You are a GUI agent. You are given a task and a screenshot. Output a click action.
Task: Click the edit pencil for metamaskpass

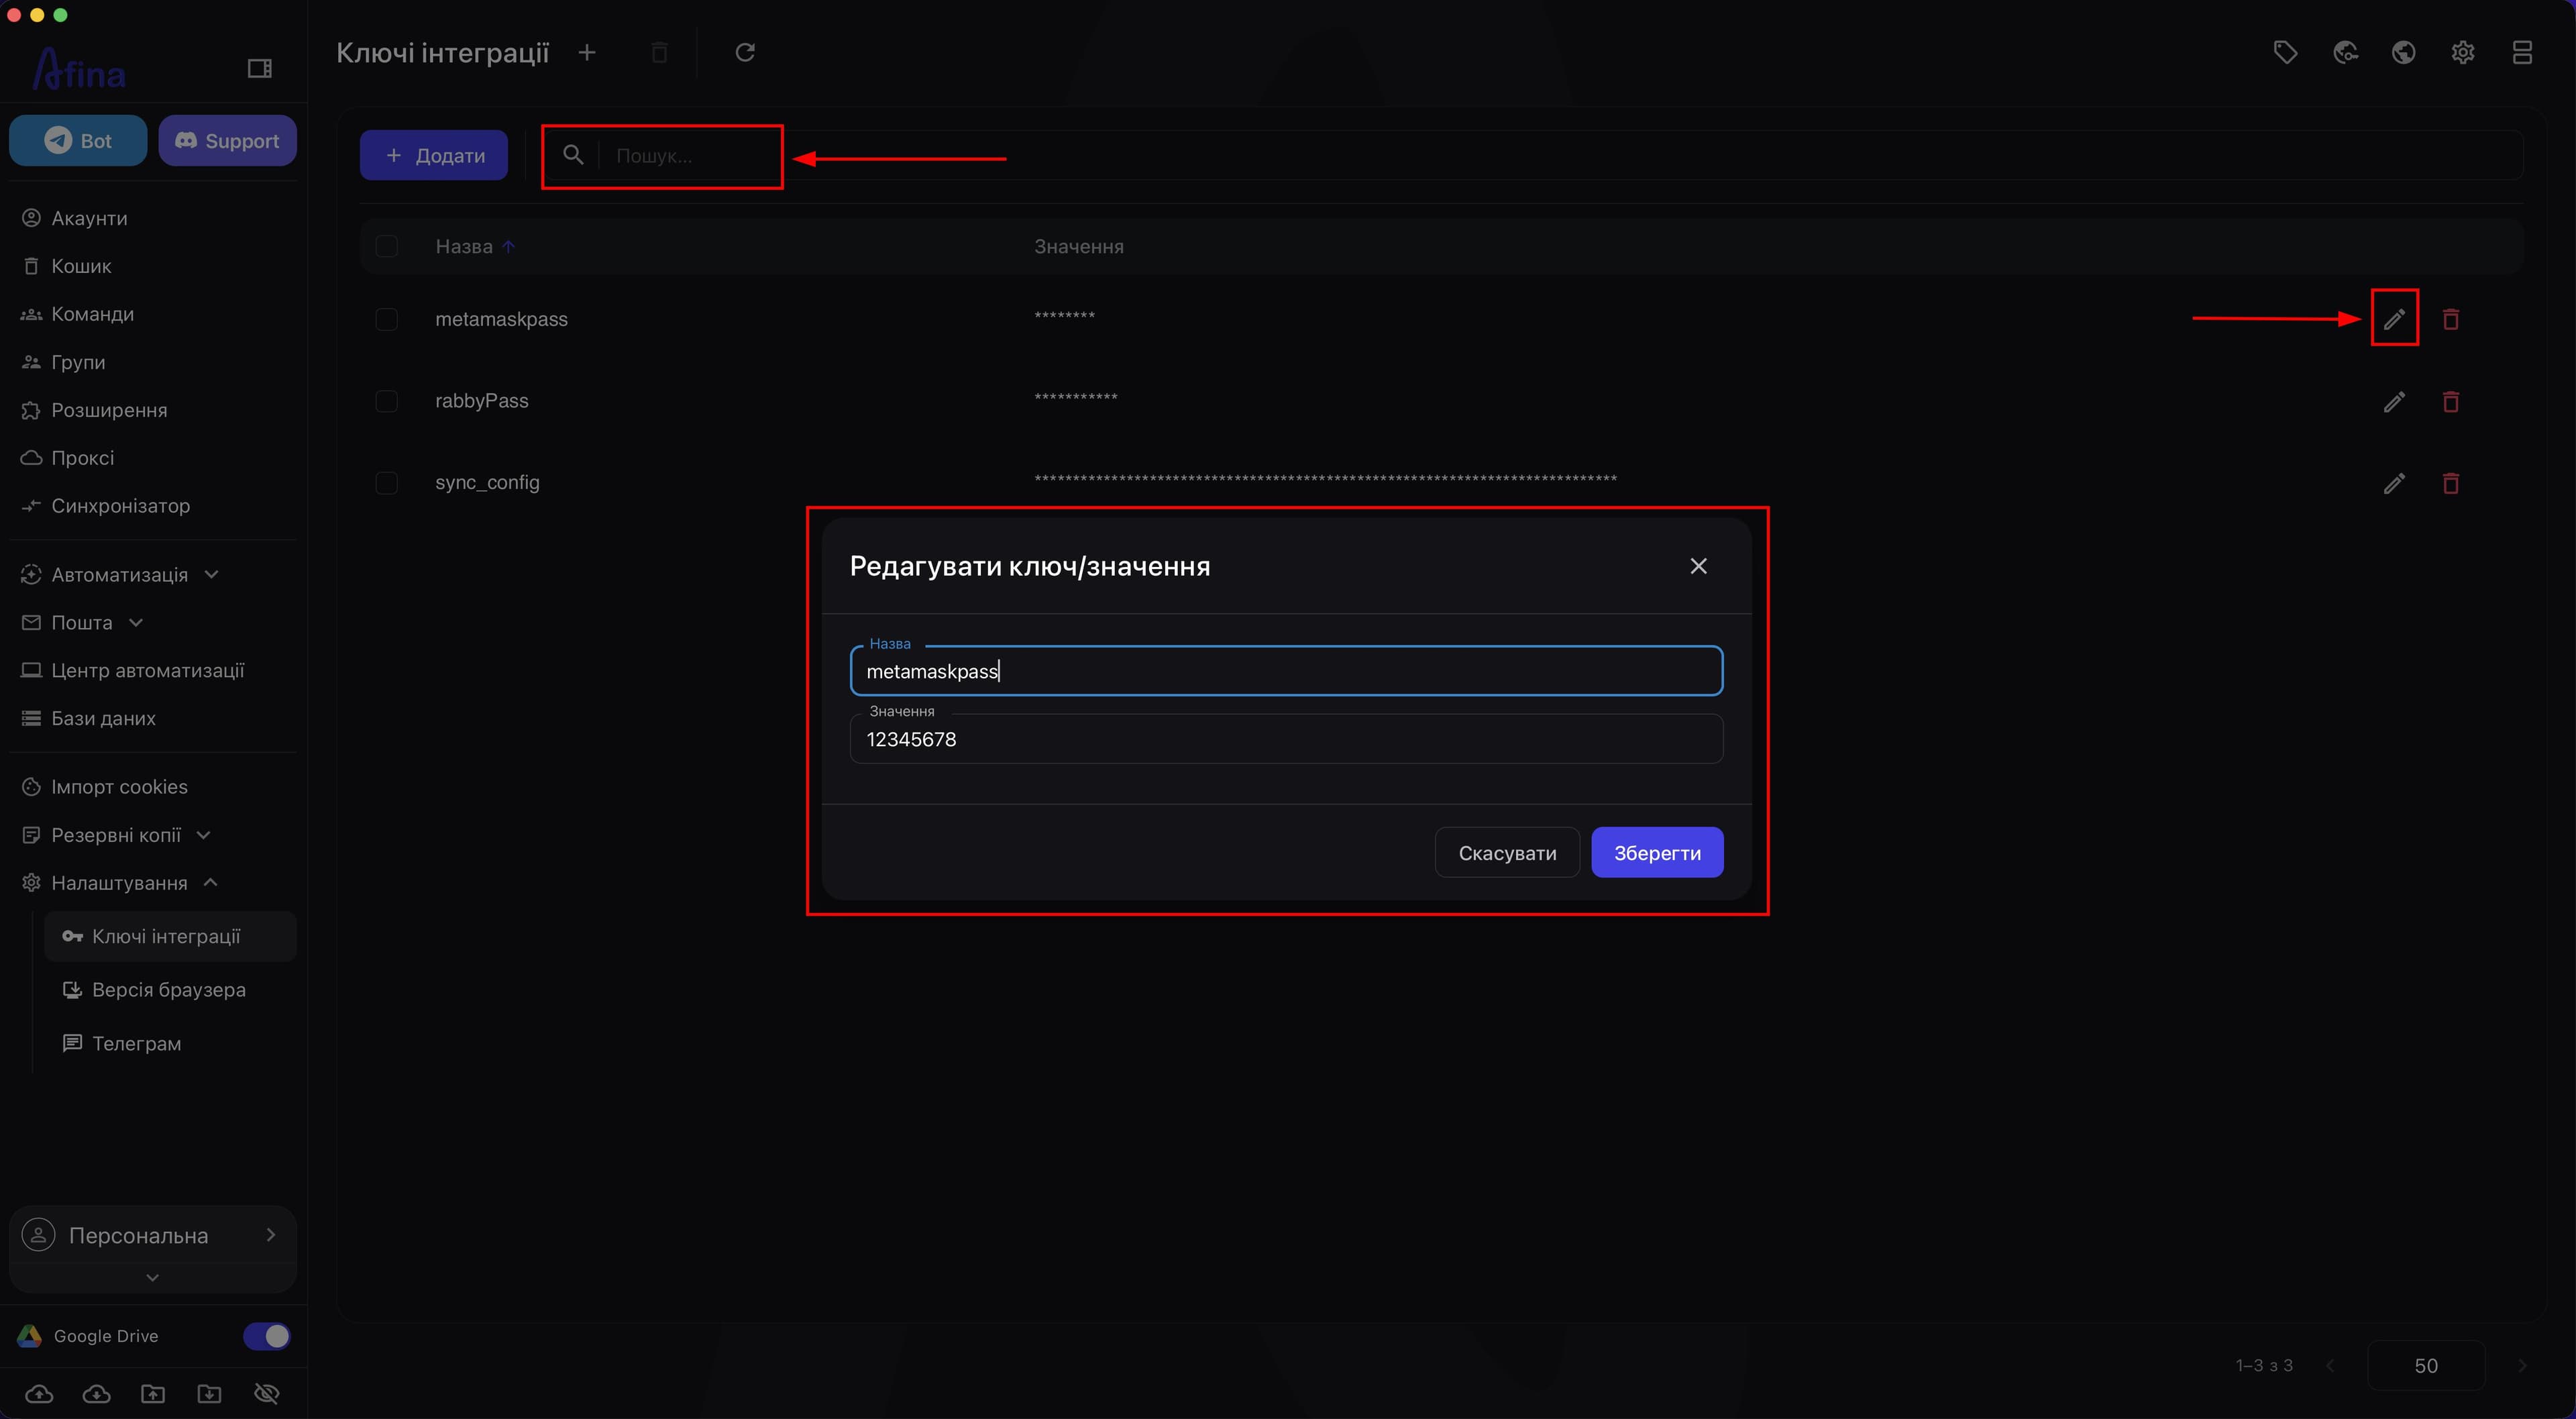coord(2394,319)
